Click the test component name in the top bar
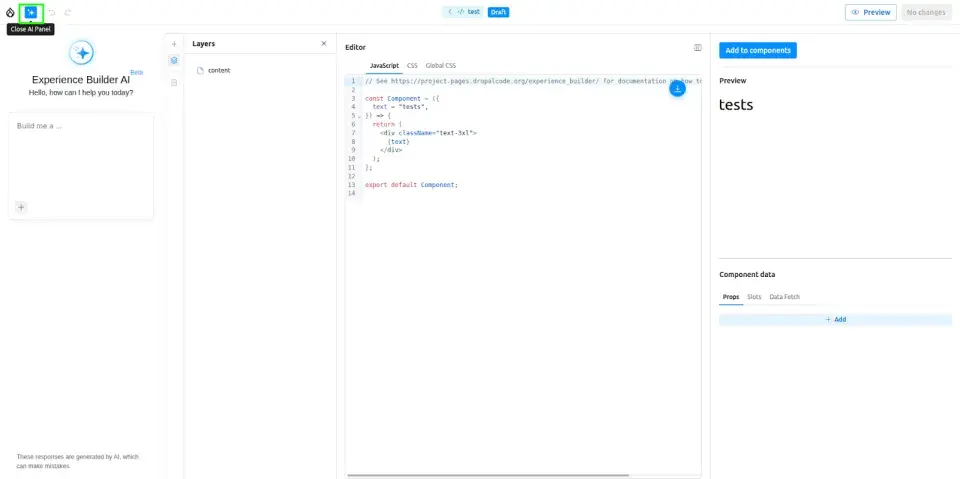 point(474,12)
